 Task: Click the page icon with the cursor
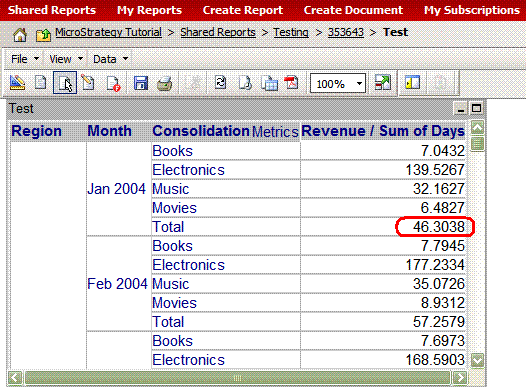(65, 83)
